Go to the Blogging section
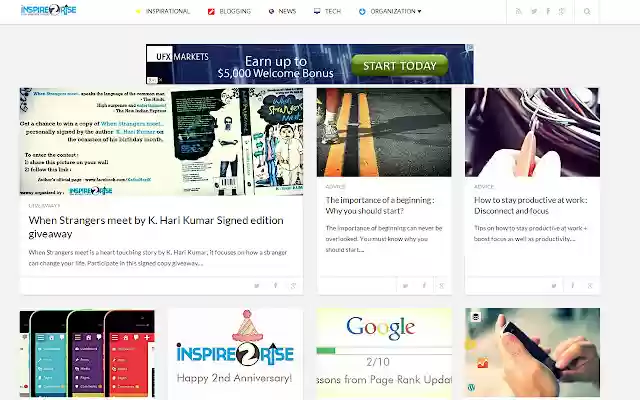Screen dimensions: 640x400 point(235,11)
